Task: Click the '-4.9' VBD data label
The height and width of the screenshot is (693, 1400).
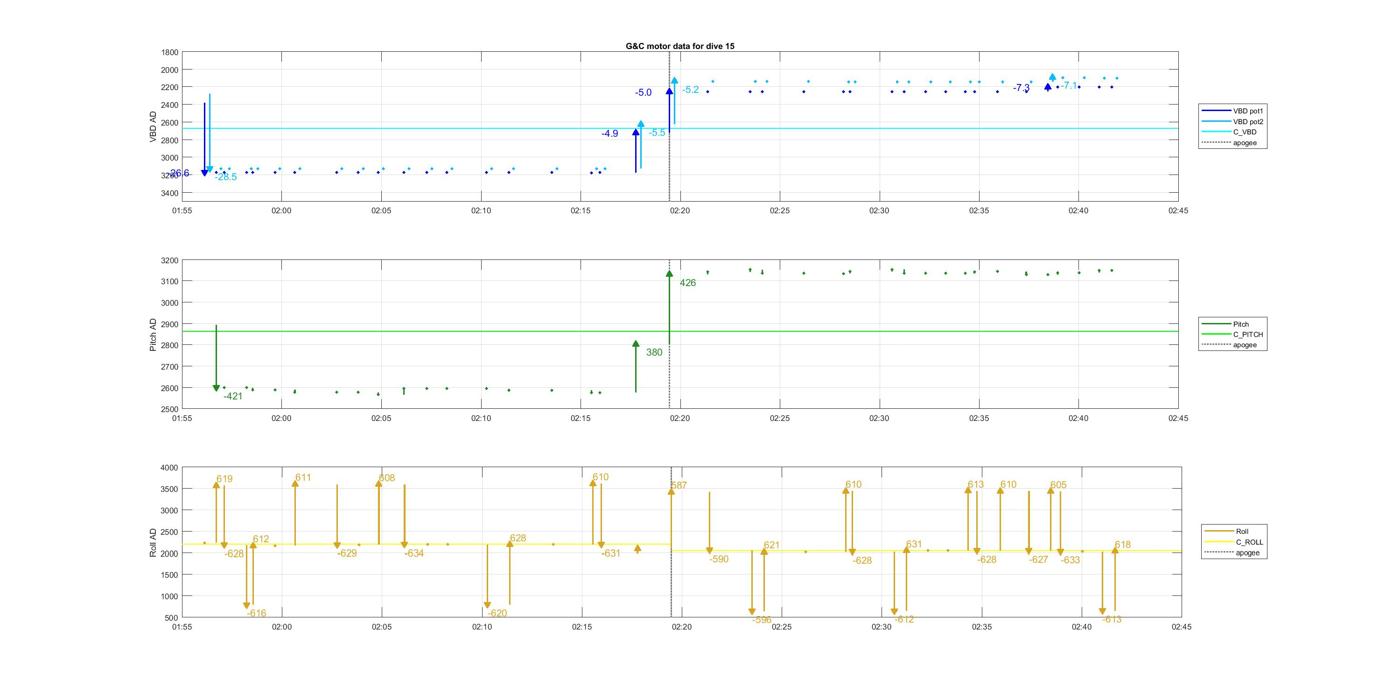Action: pyautogui.click(x=610, y=134)
